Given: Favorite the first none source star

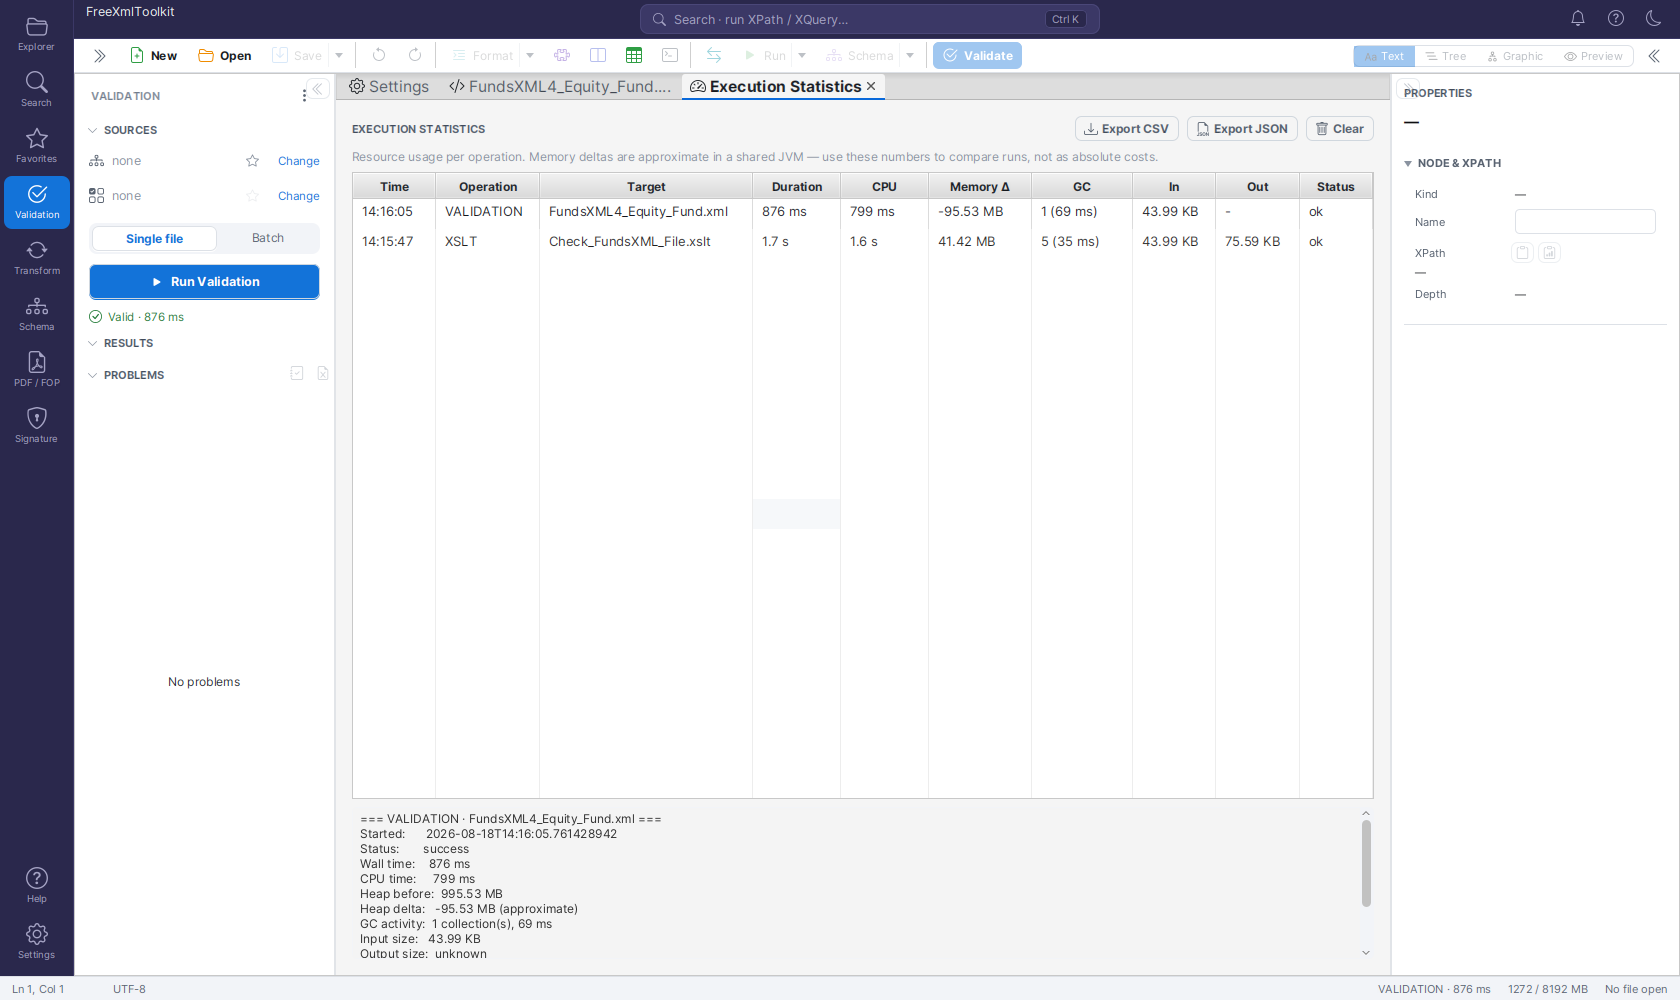Looking at the screenshot, I should point(253,161).
